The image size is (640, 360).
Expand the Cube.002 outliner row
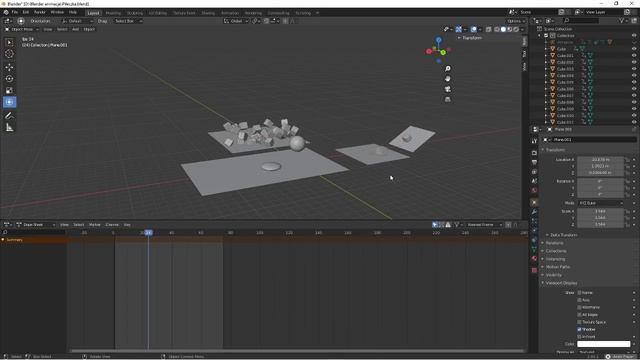tap(546, 62)
